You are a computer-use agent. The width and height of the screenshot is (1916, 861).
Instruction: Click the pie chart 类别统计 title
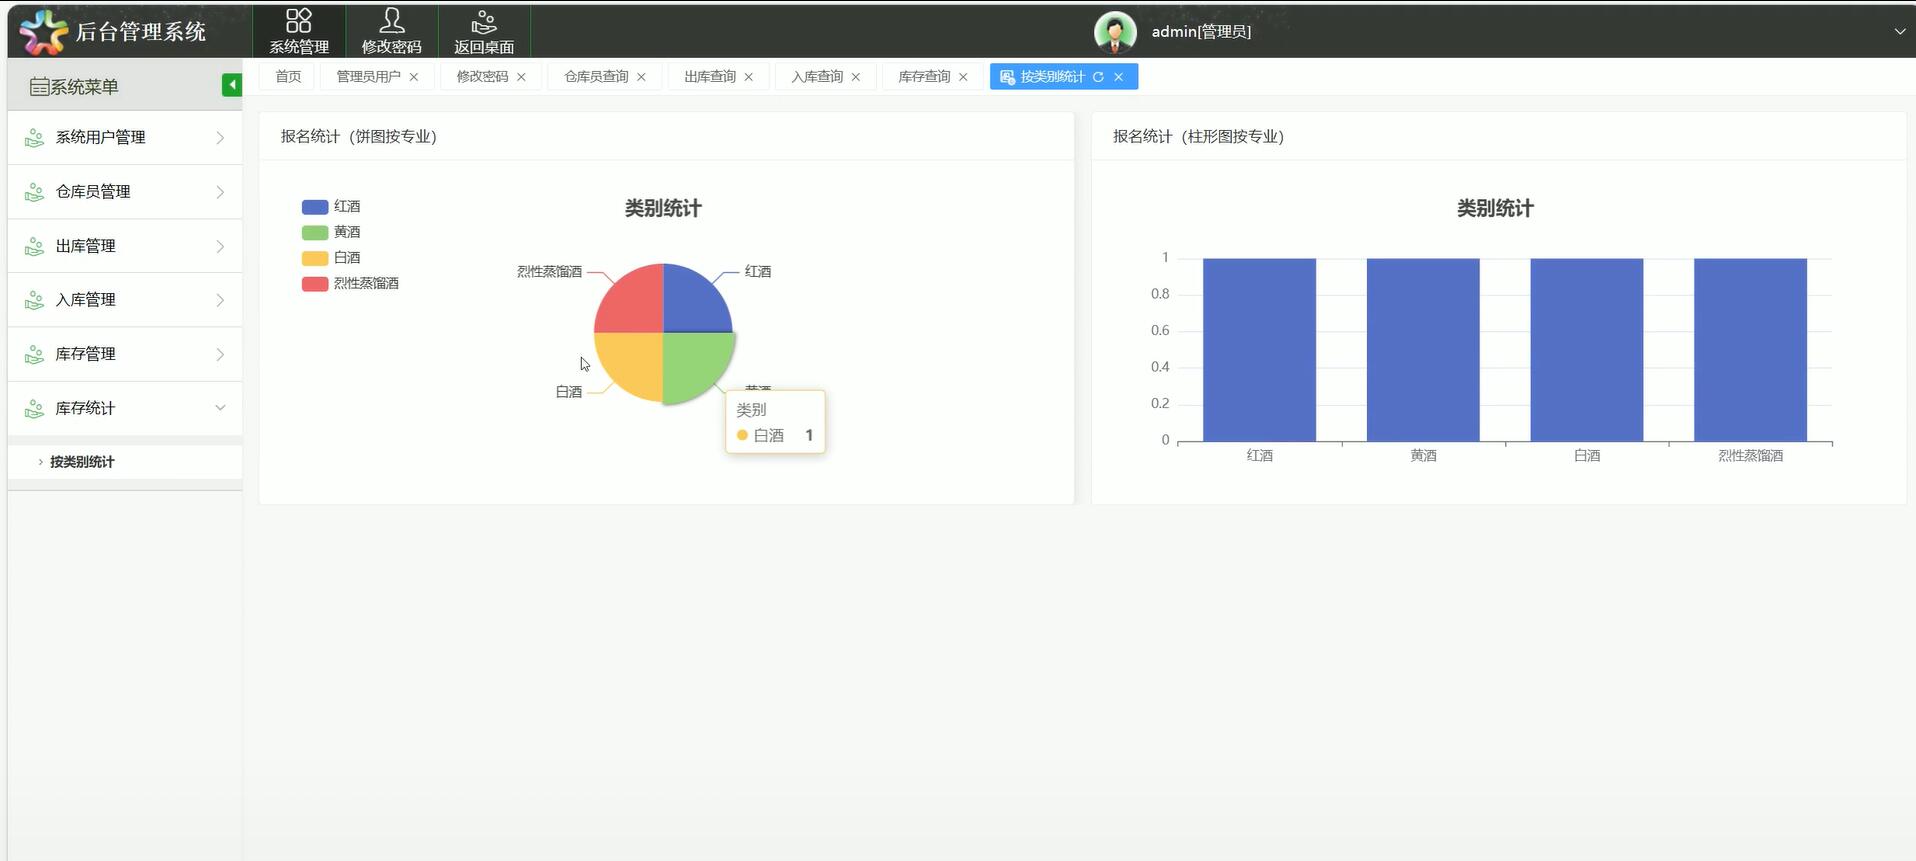click(x=663, y=209)
